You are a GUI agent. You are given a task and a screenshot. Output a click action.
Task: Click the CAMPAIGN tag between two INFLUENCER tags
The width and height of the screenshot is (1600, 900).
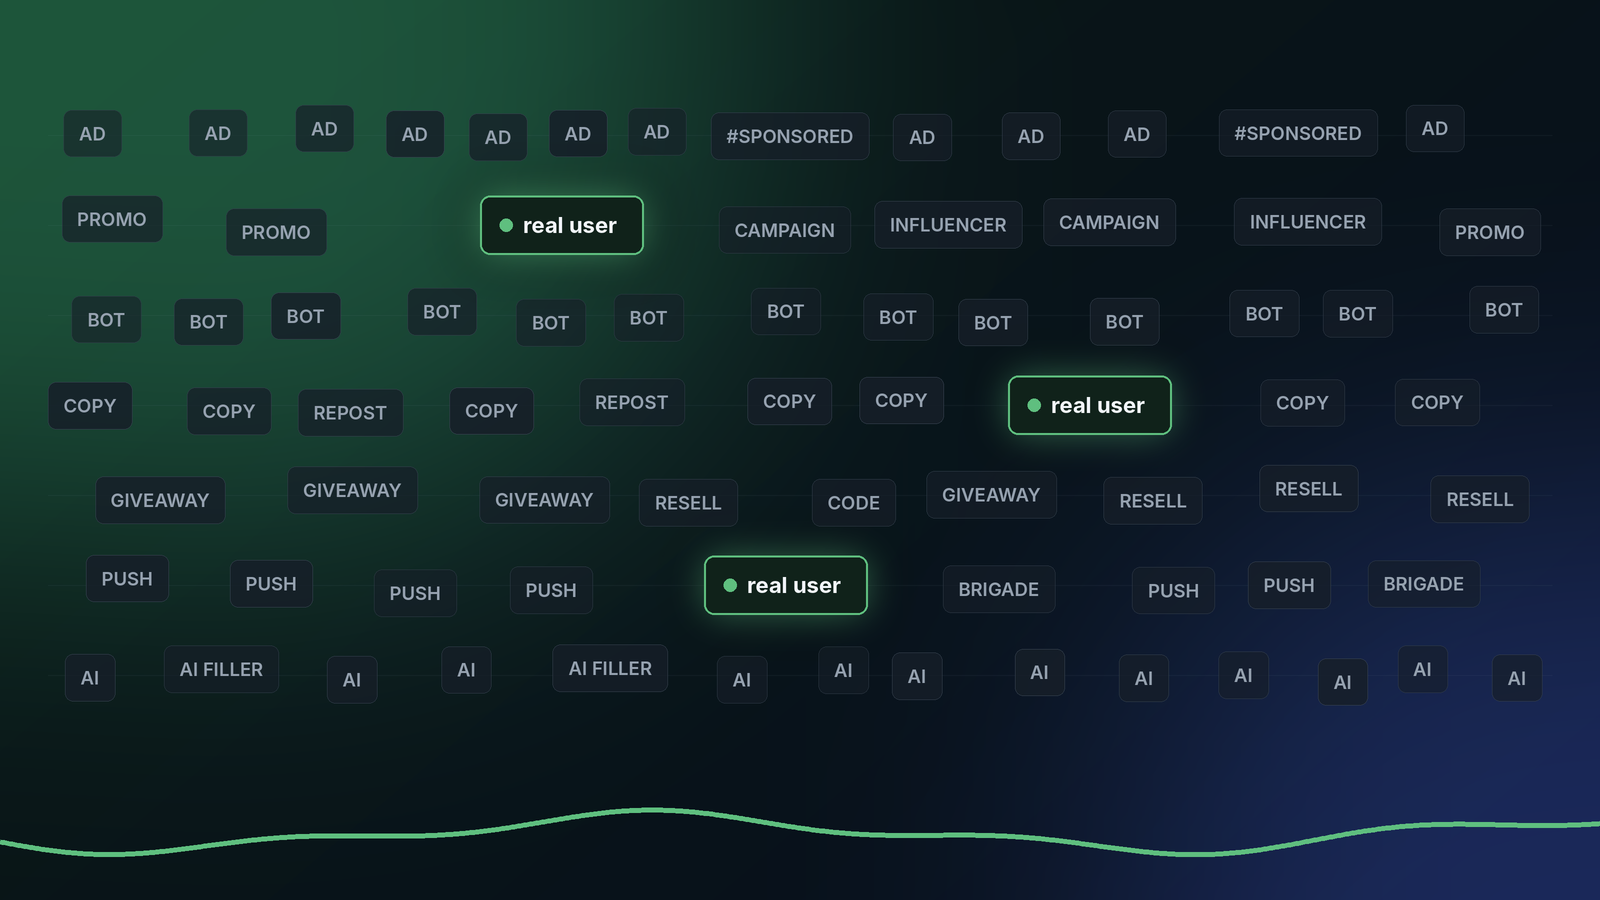(x=1109, y=222)
